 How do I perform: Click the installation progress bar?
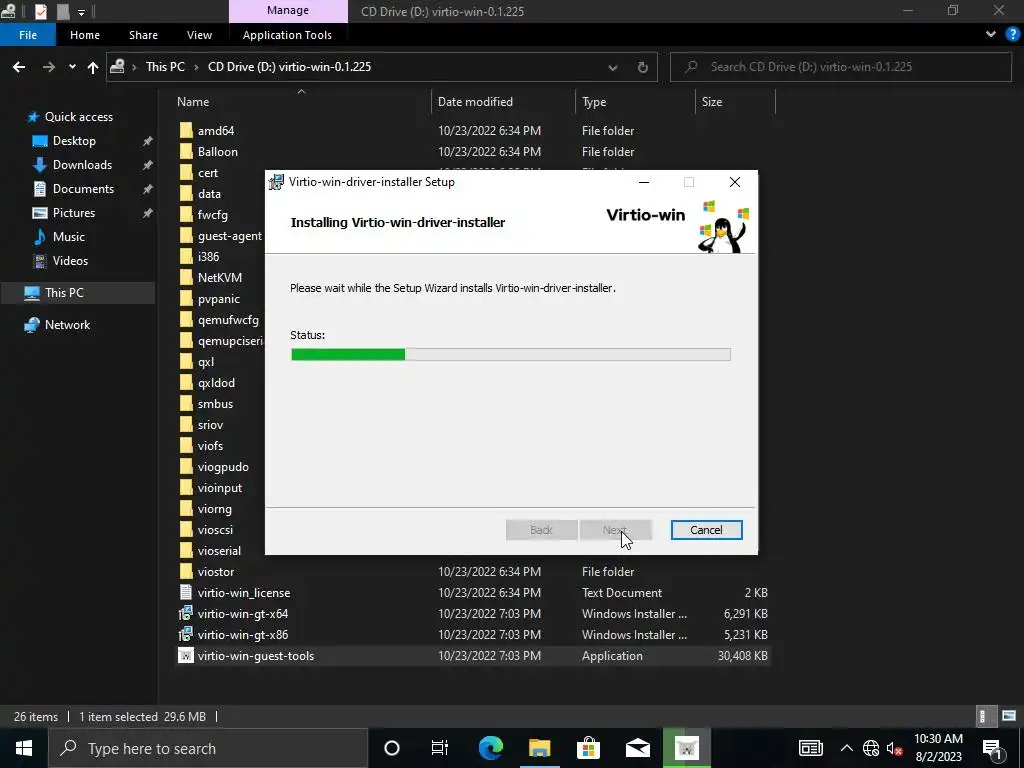click(x=511, y=355)
